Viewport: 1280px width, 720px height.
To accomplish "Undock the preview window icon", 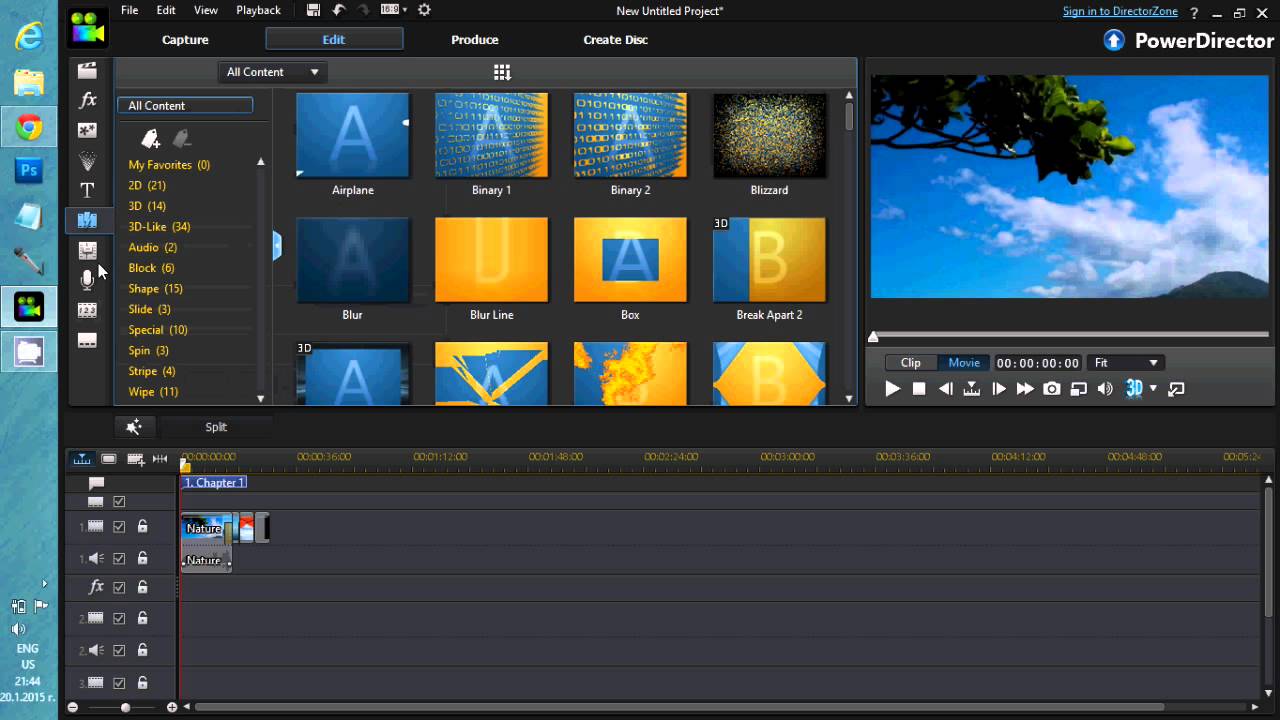I will click(1176, 389).
